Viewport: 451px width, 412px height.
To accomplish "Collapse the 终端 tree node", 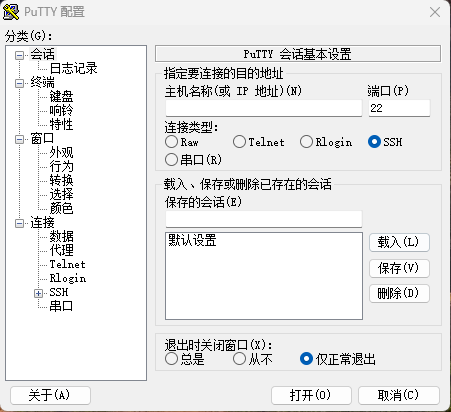I will tap(20, 83).
